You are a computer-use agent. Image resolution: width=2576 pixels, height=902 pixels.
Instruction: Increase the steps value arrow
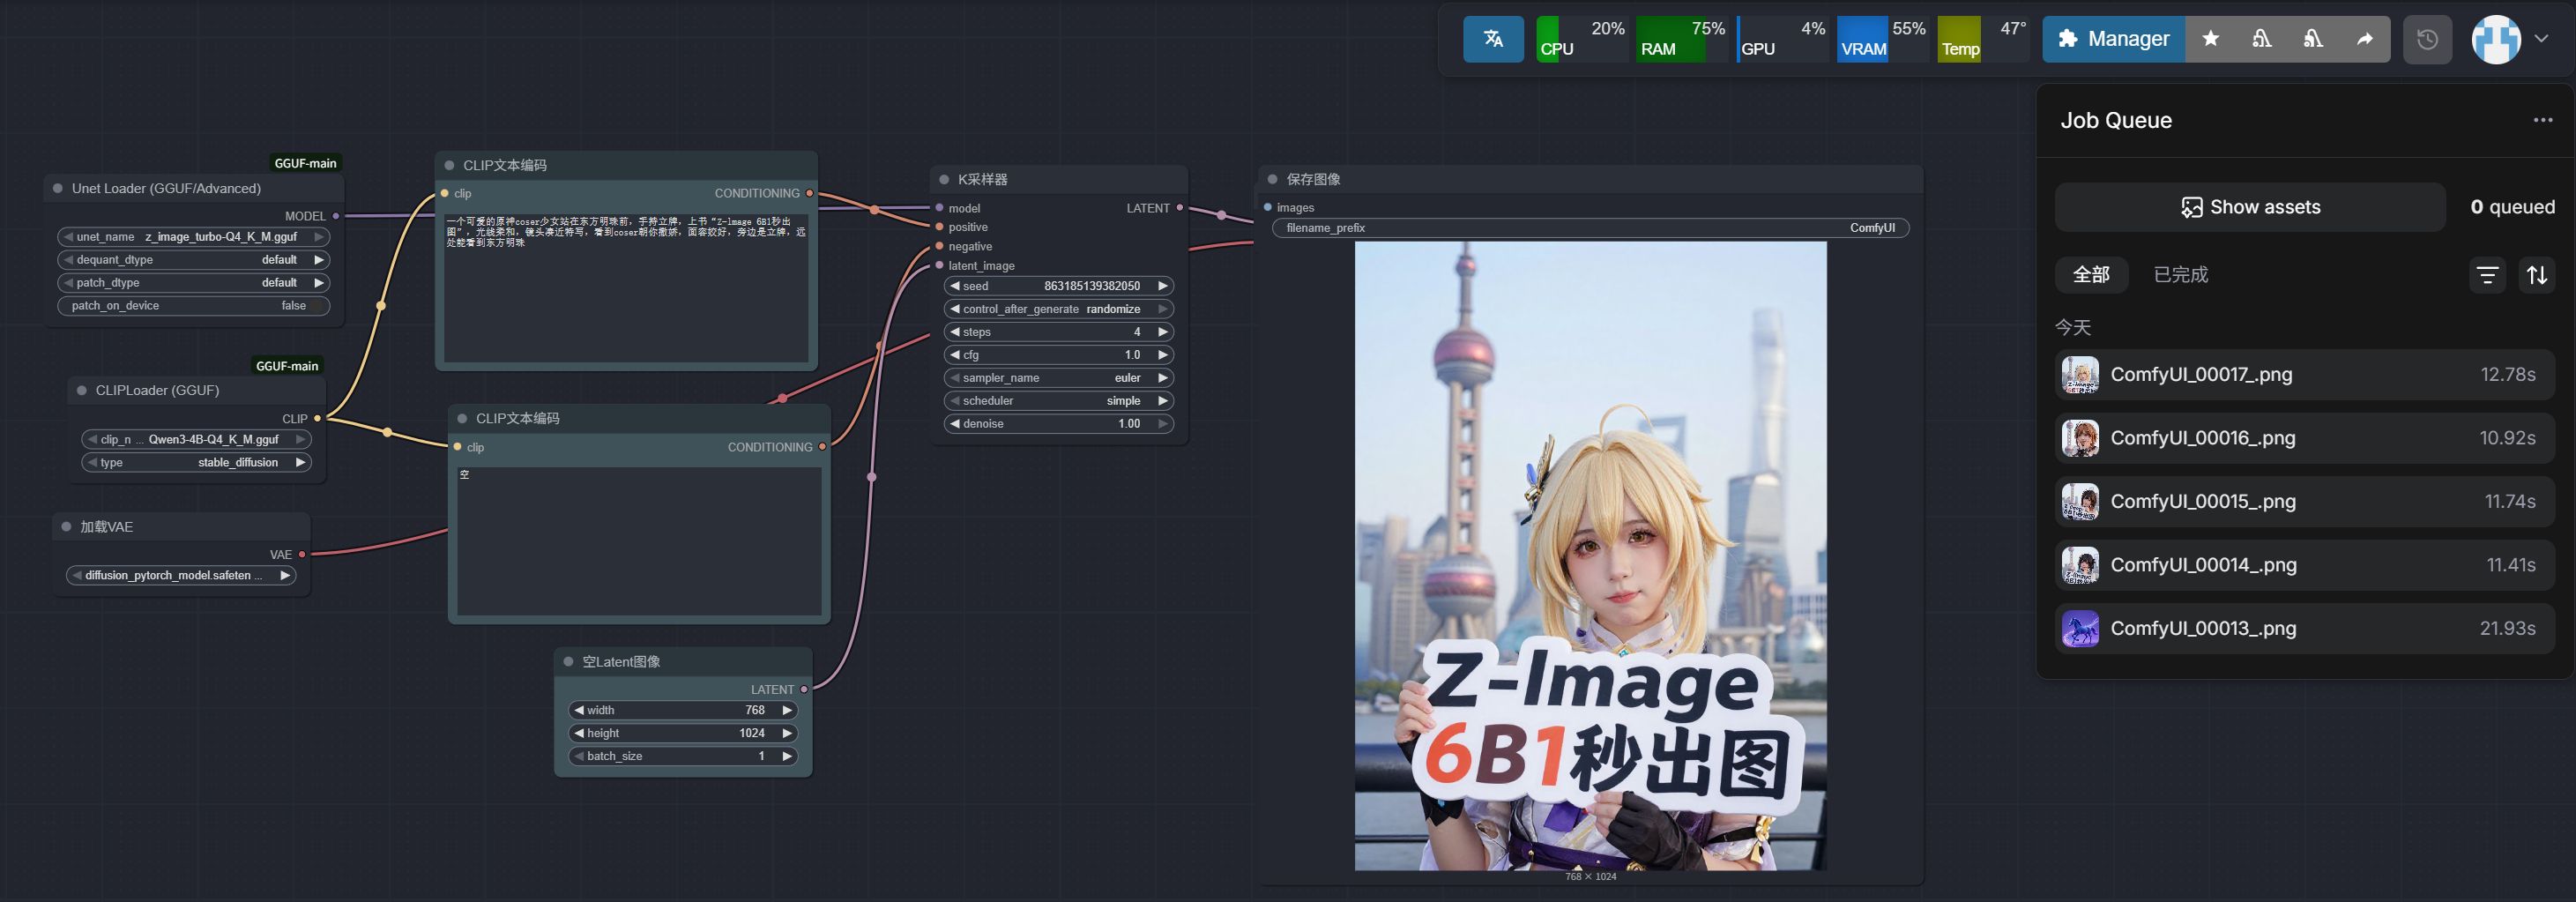(x=1162, y=332)
